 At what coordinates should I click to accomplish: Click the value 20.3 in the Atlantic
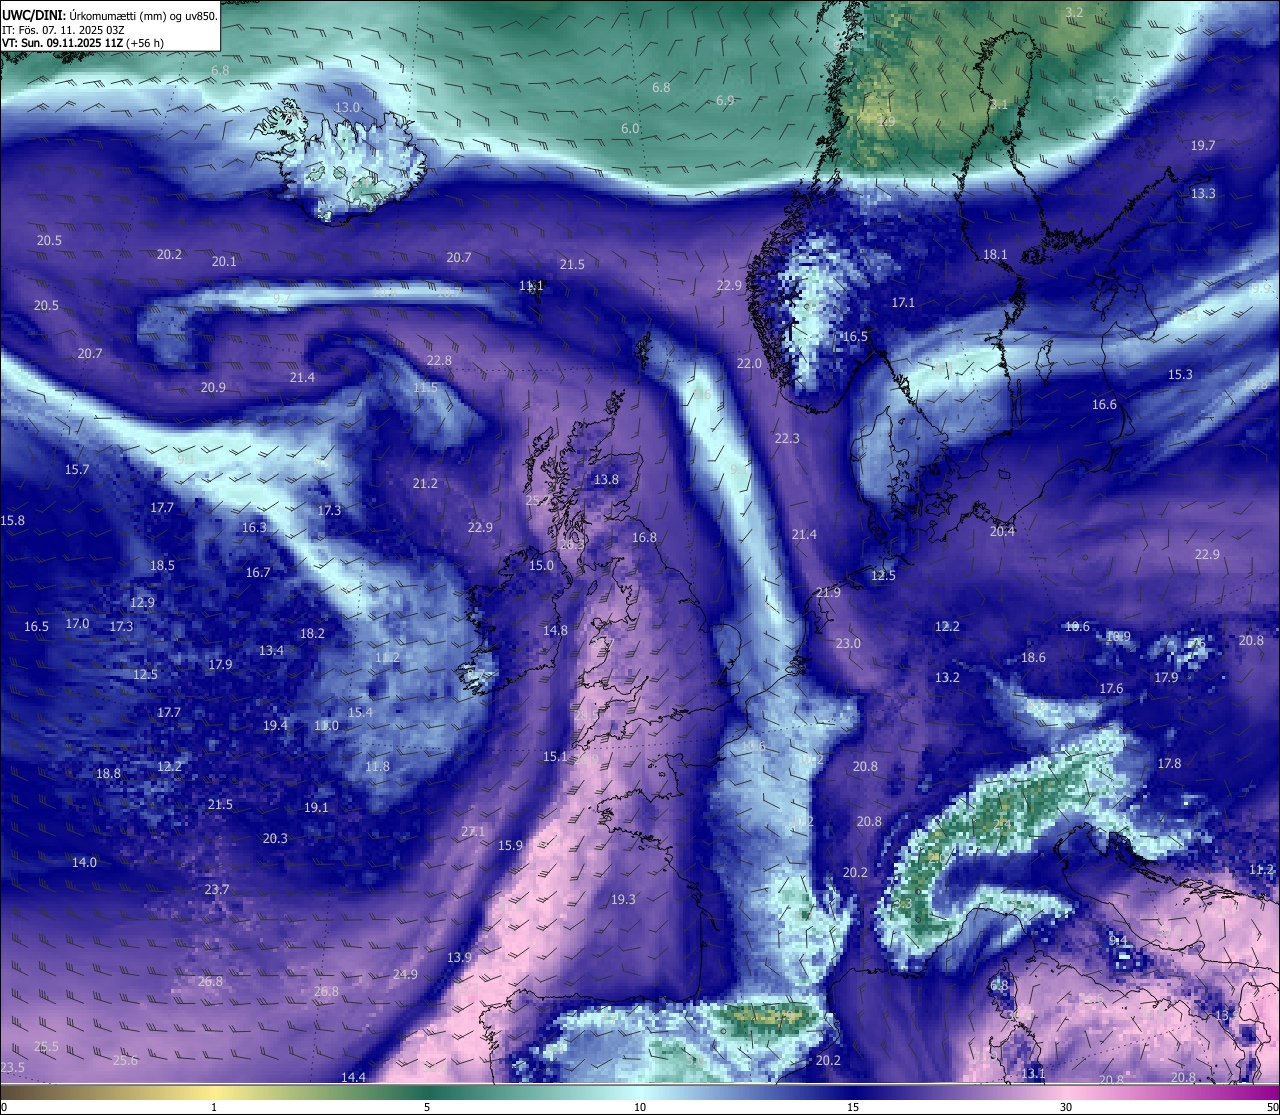275,838
